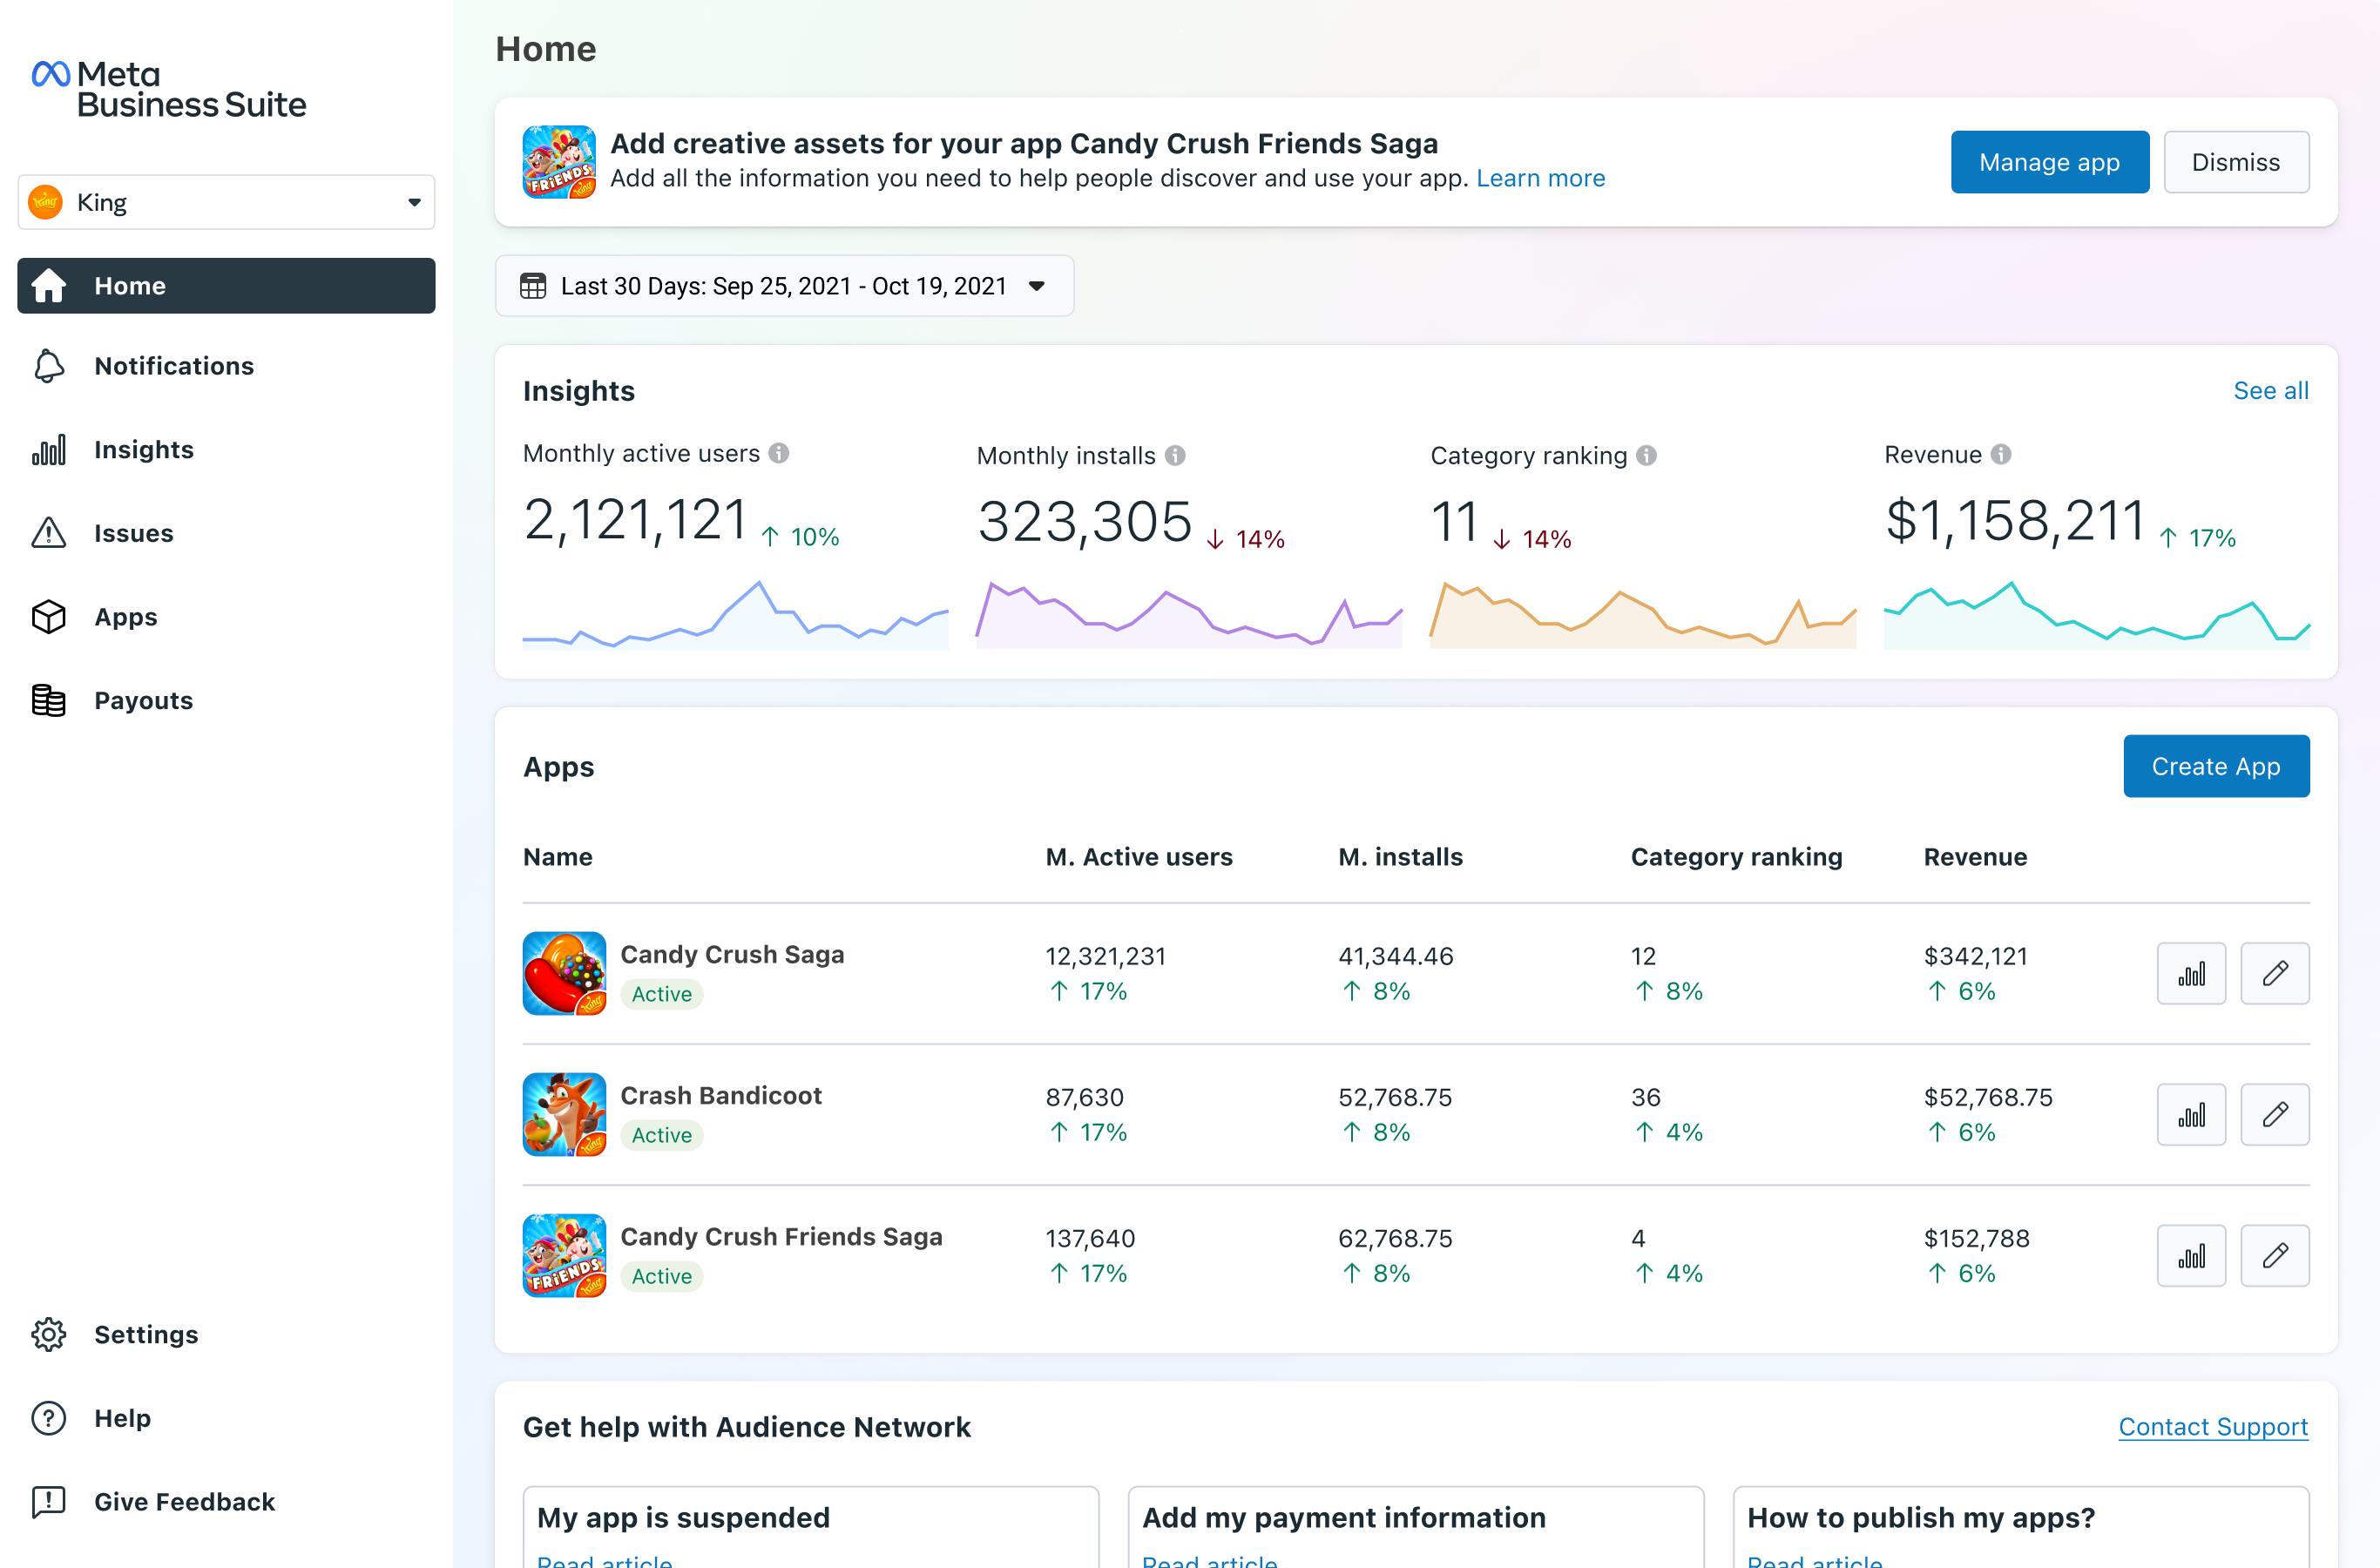Open Help in the sidebar

point(226,1418)
